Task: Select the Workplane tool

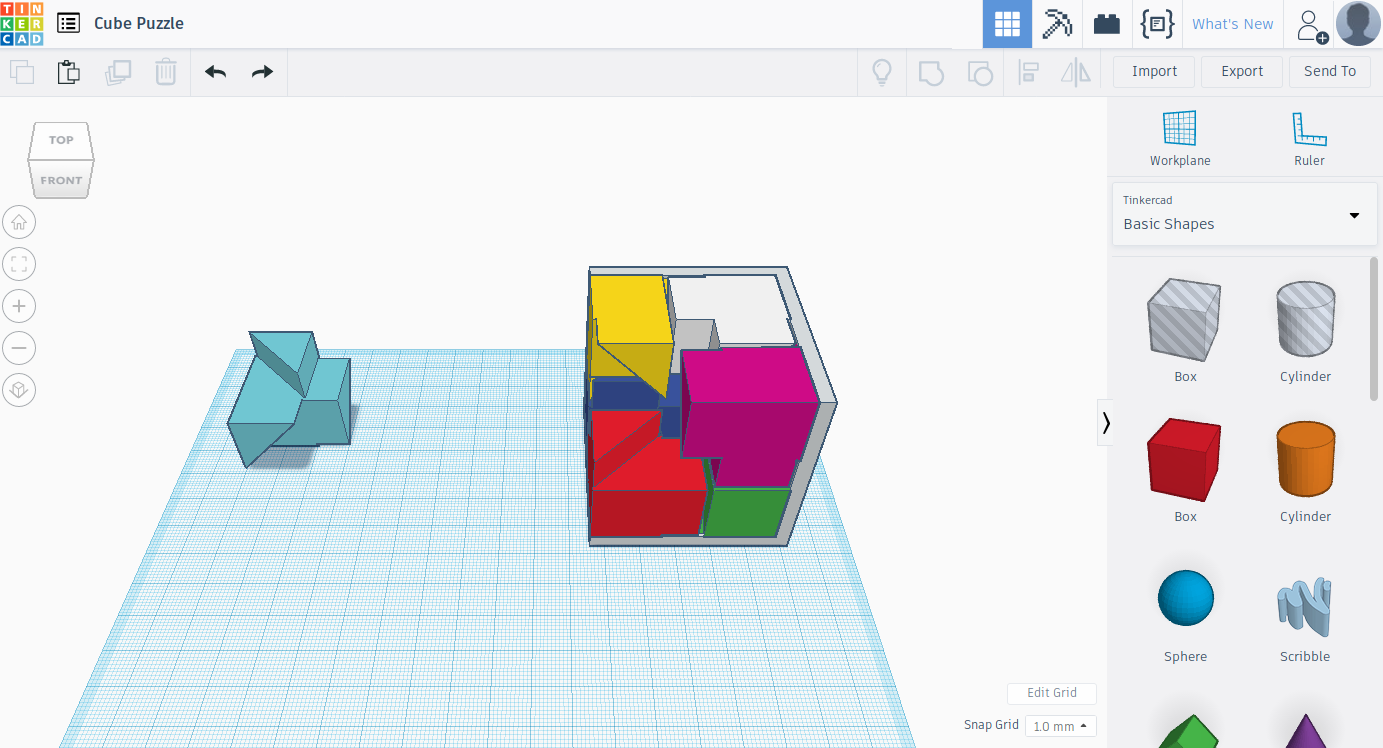Action: point(1180,138)
